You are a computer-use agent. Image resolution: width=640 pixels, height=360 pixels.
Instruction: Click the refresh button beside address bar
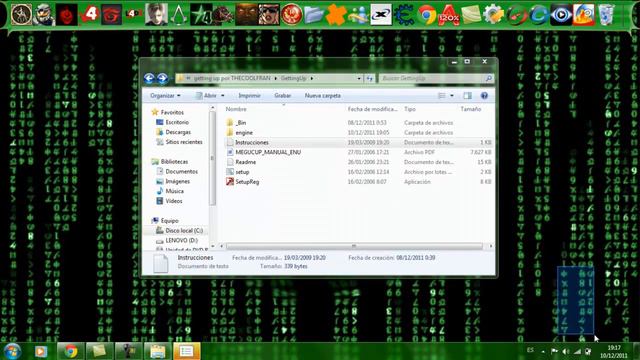(x=370, y=78)
